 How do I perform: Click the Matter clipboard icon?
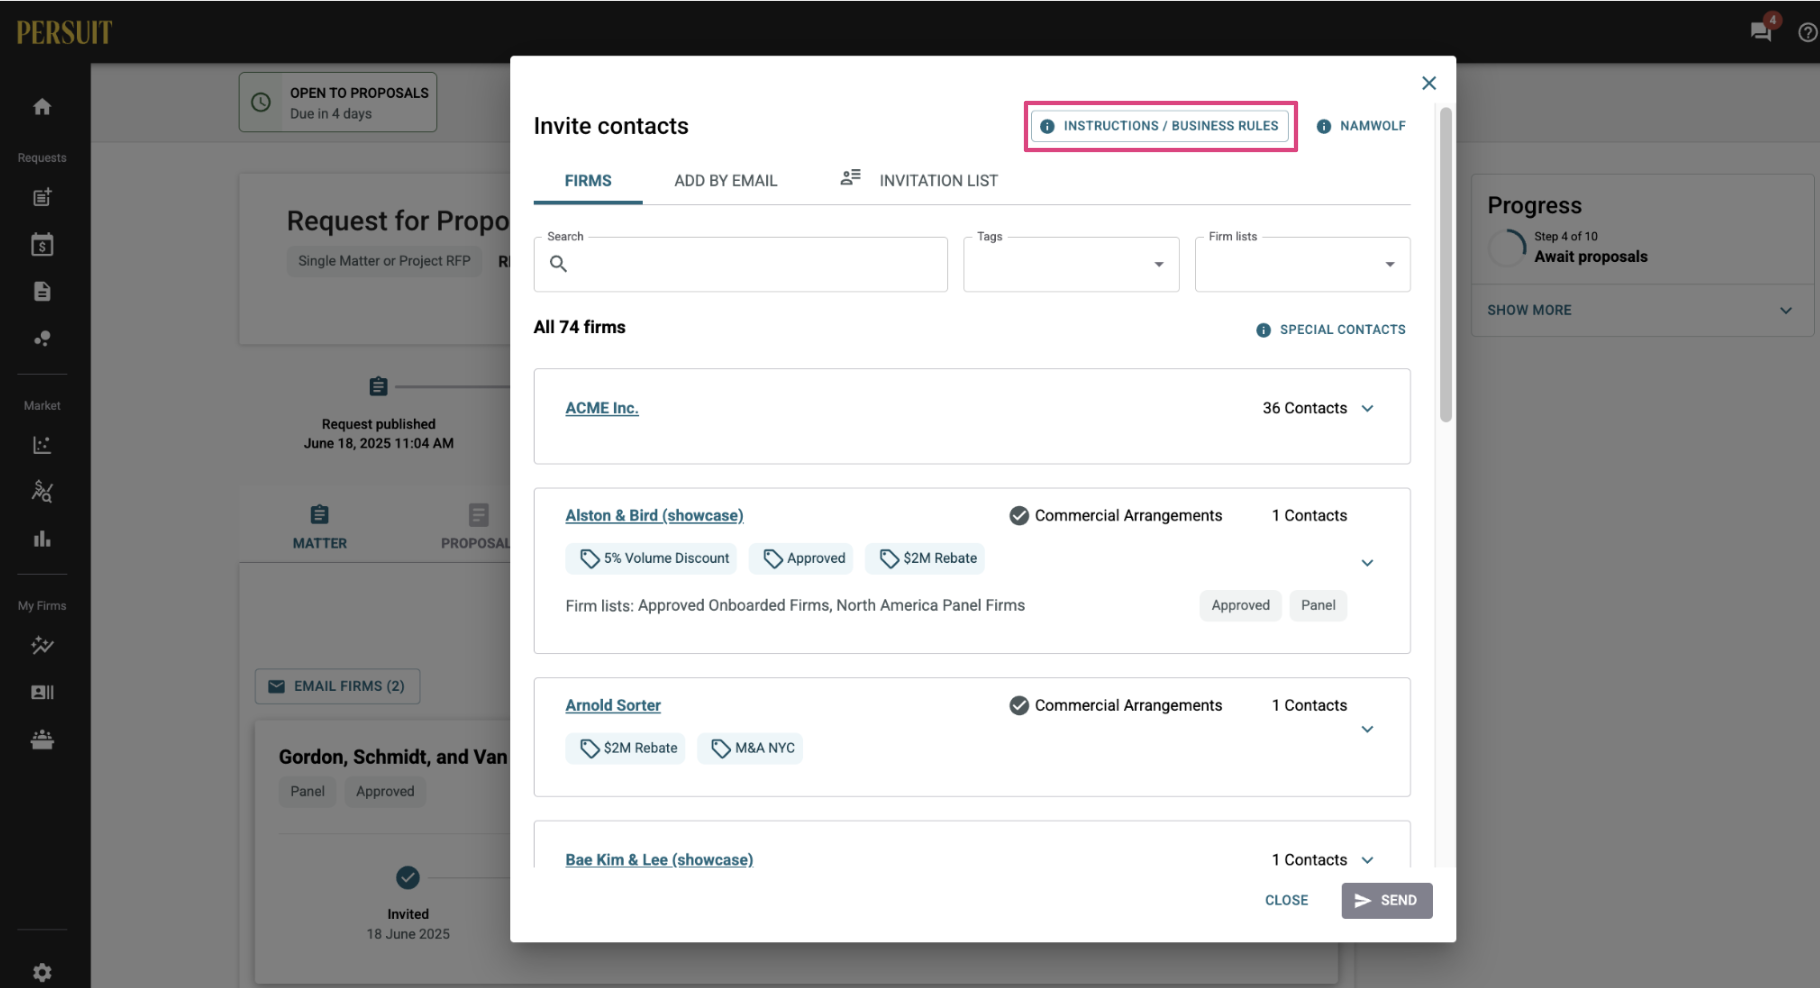[x=320, y=515]
